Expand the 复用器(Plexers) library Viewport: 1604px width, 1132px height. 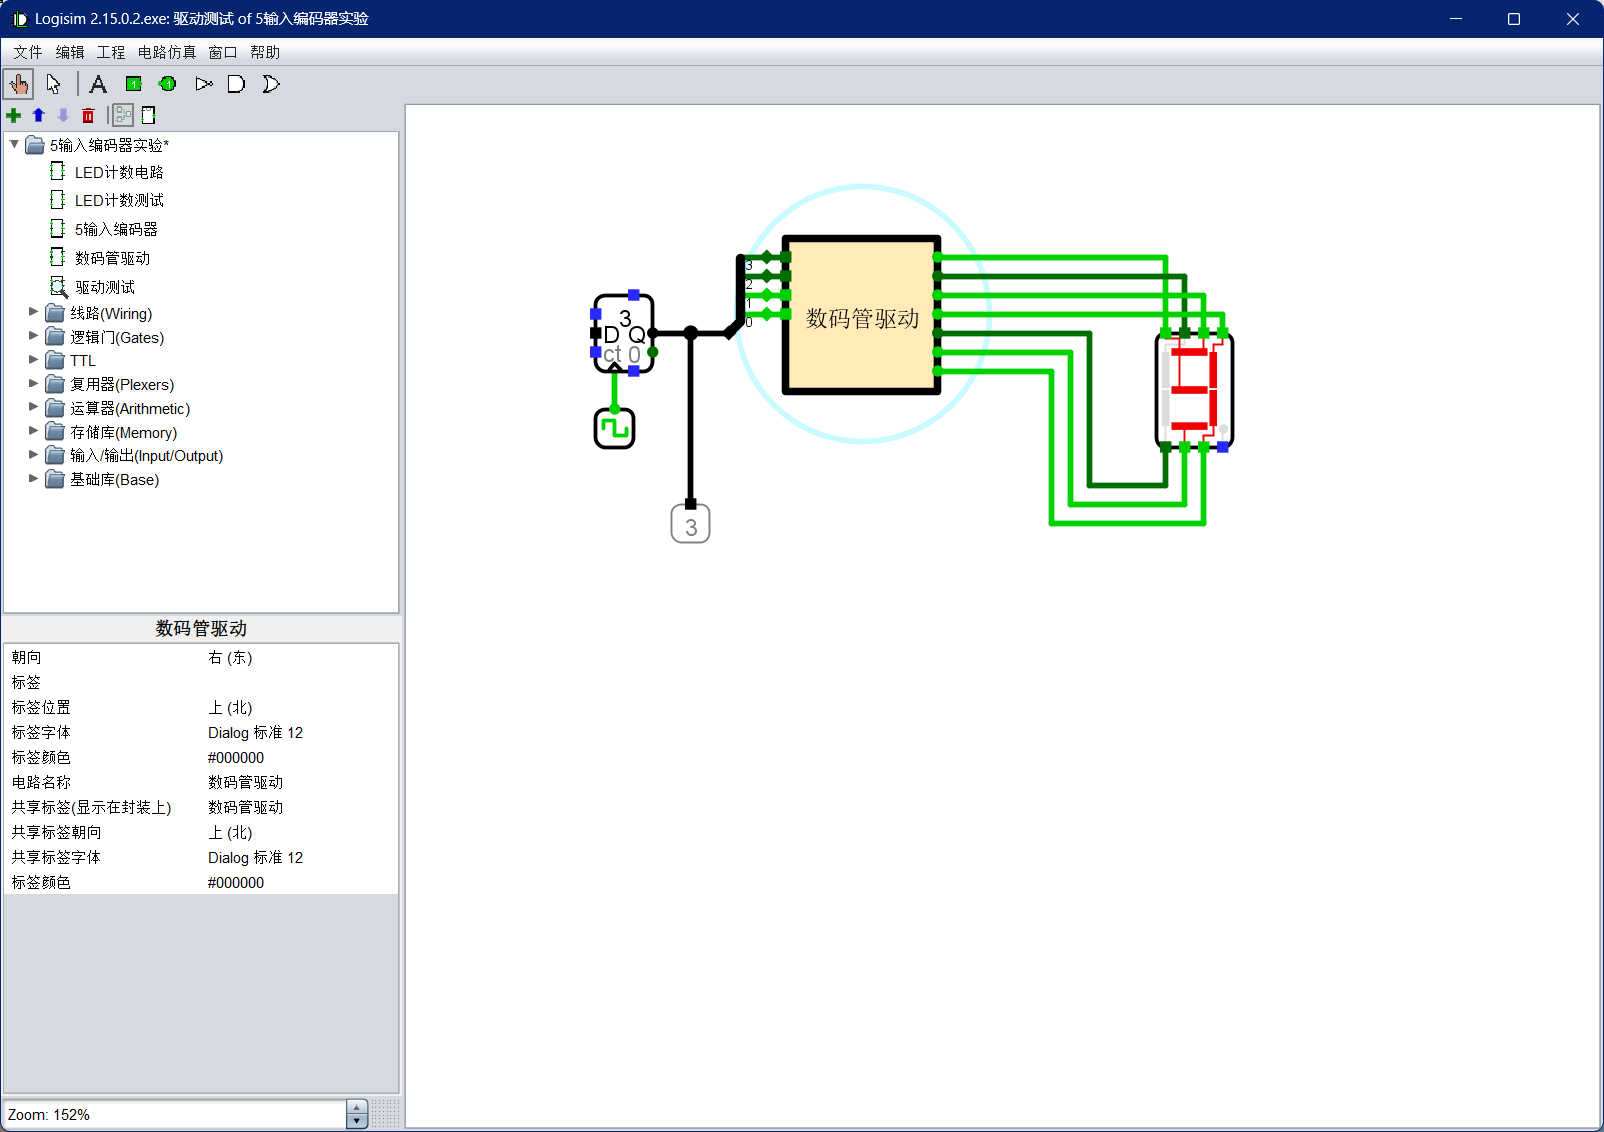pyautogui.click(x=33, y=384)
